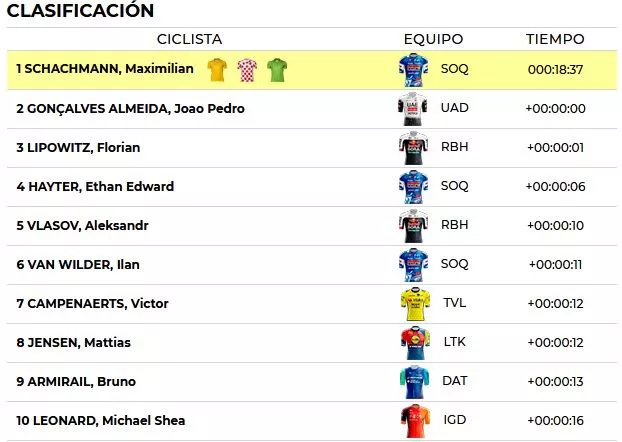Screen dimensions: 622x442
Task: Click CAMPENAERTS's time gap +00:00:12
Action: coord(556,304)
